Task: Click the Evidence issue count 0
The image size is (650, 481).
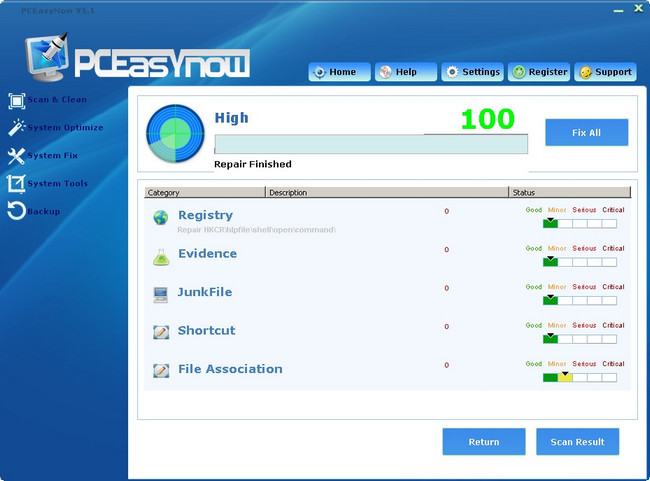Action: point(446,250)
